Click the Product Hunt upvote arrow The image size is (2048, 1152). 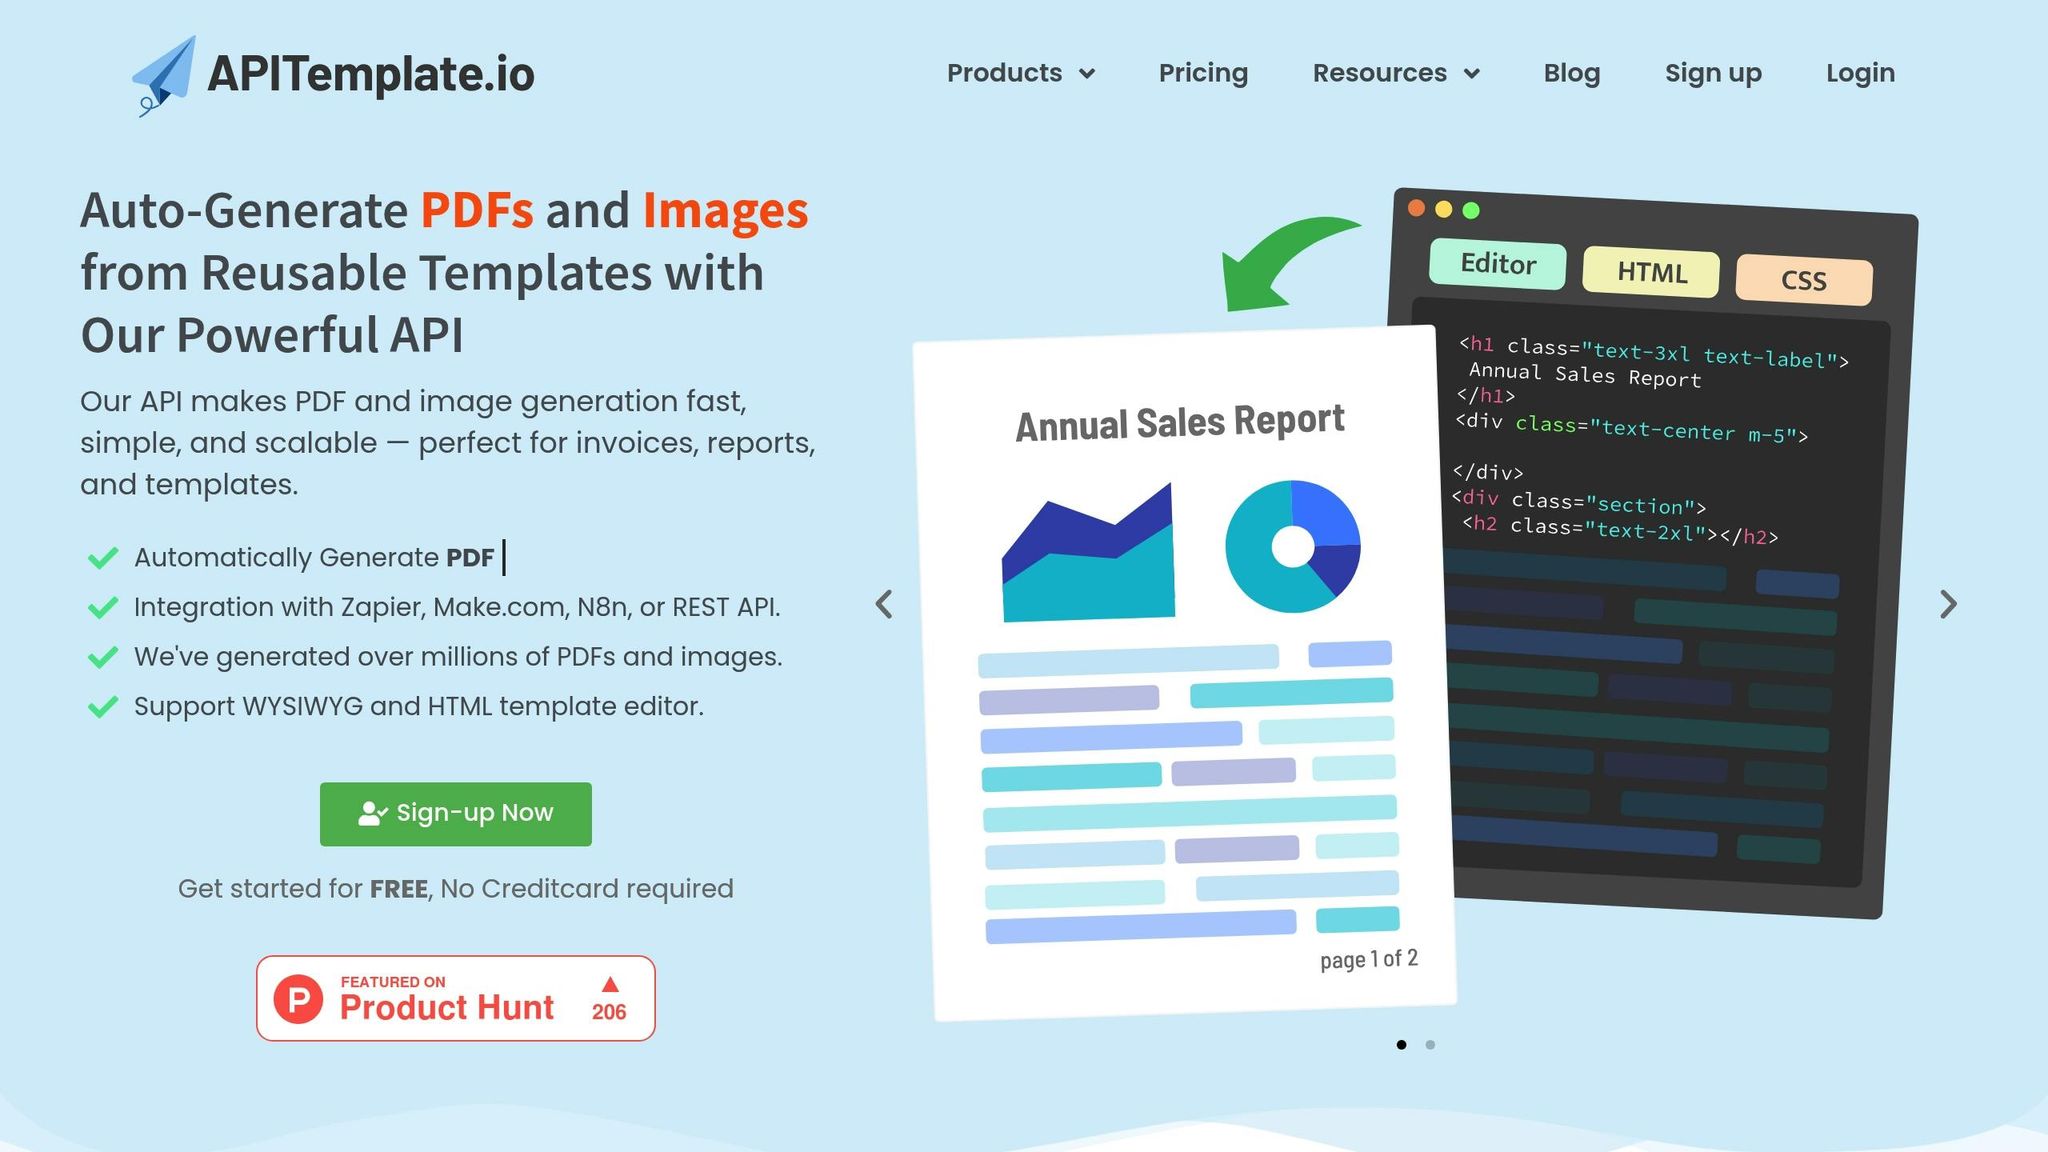(x=610, y=984)
